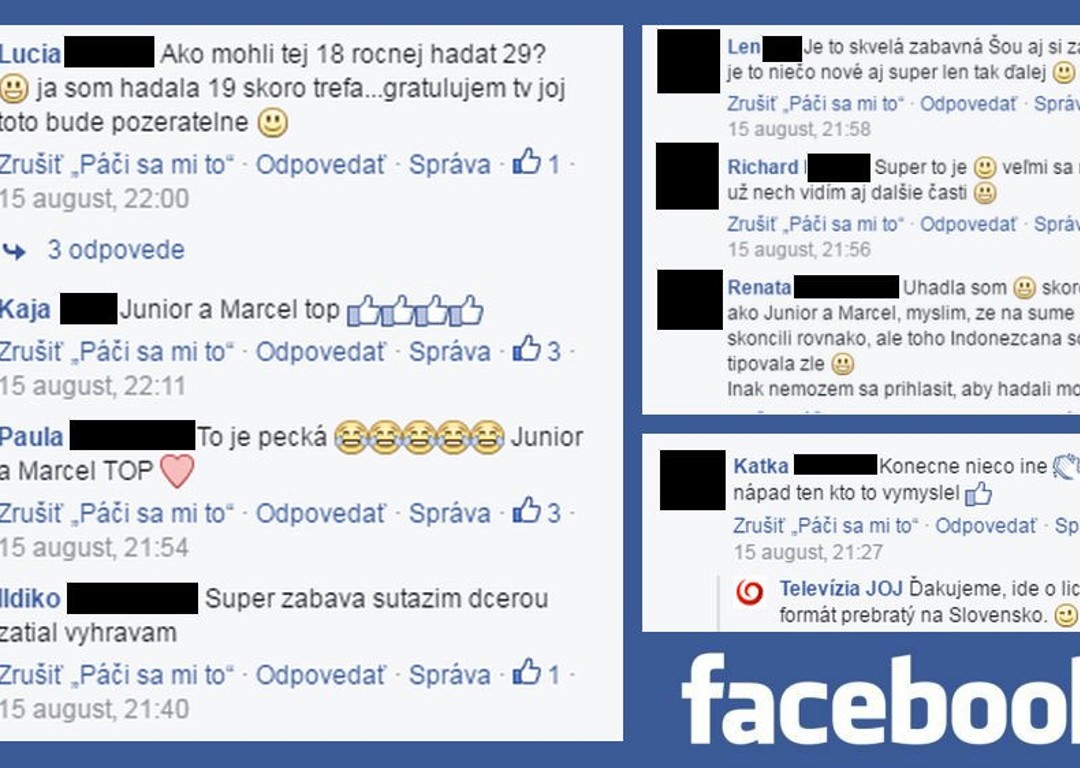
Task: Open the 15 august, 22:11 timestamp
Action: tap(93, 386)
